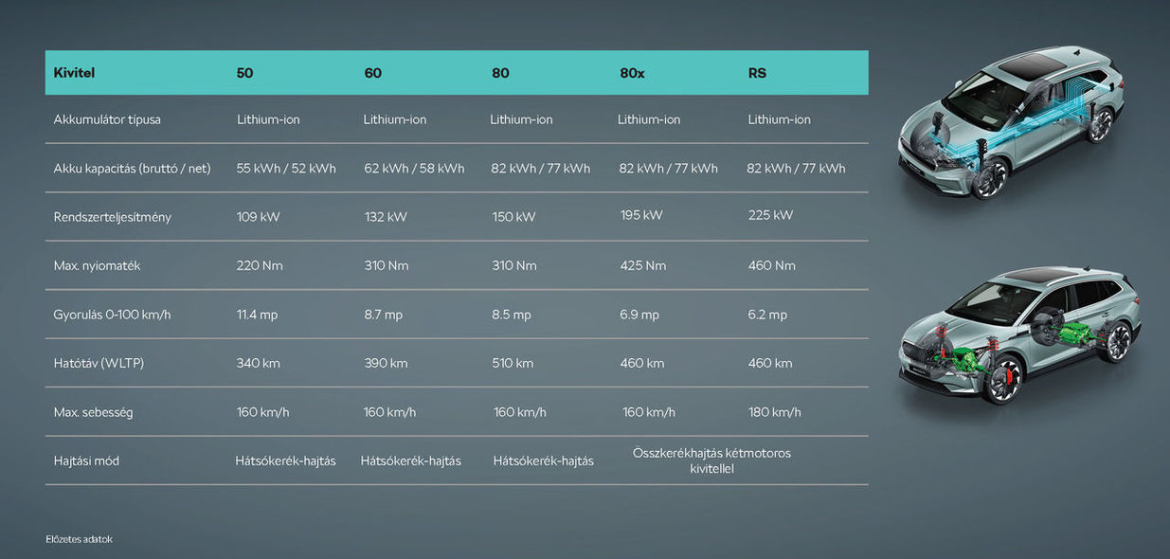The width and height of the screenshot is (1170, 559).
Task: Select the "Kivitel" header cell
Action: tap(74, 73)
